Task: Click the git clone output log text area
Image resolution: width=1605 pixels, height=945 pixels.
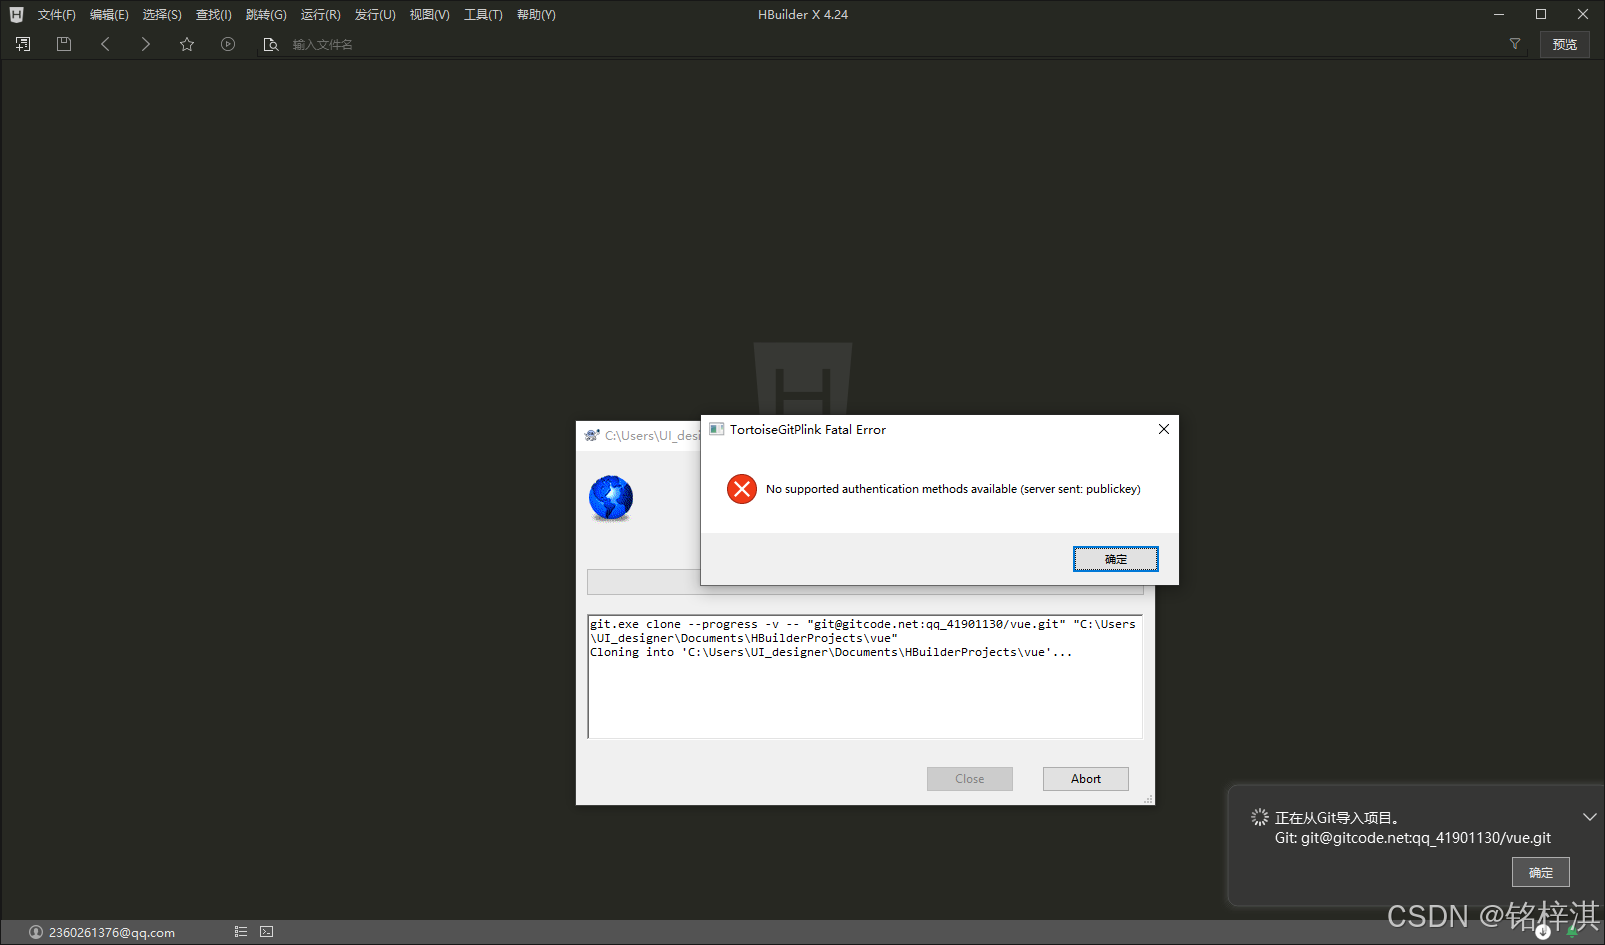Action: click(x=865, y=677)
